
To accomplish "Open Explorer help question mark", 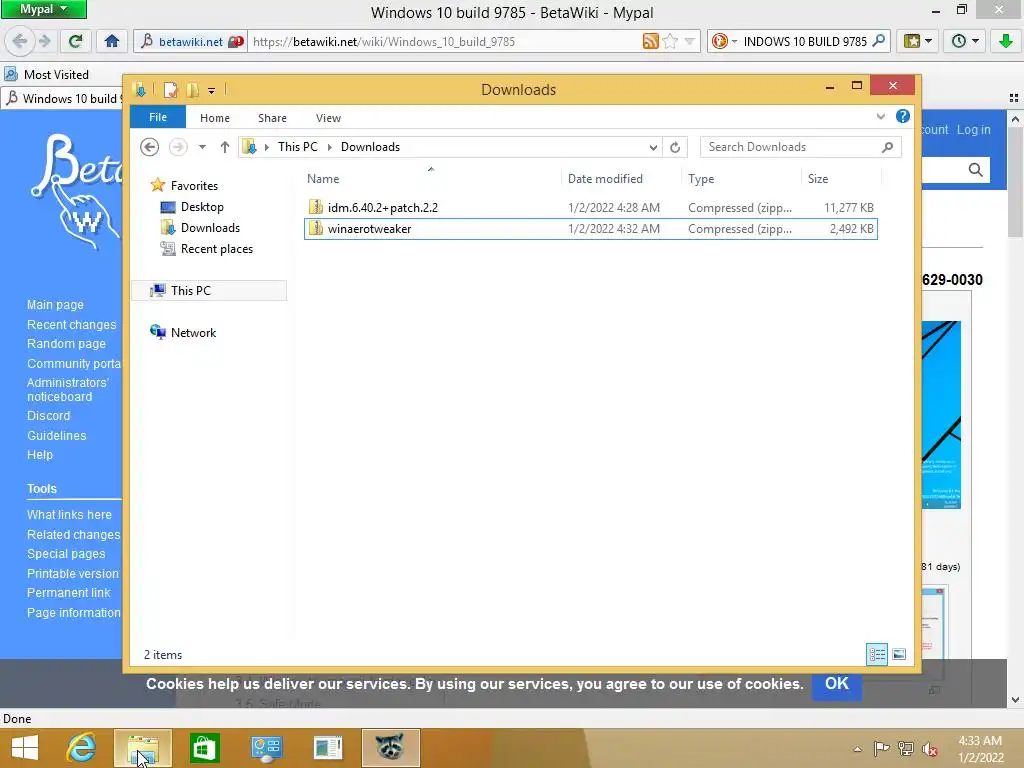I will click(x=903, y=116).
